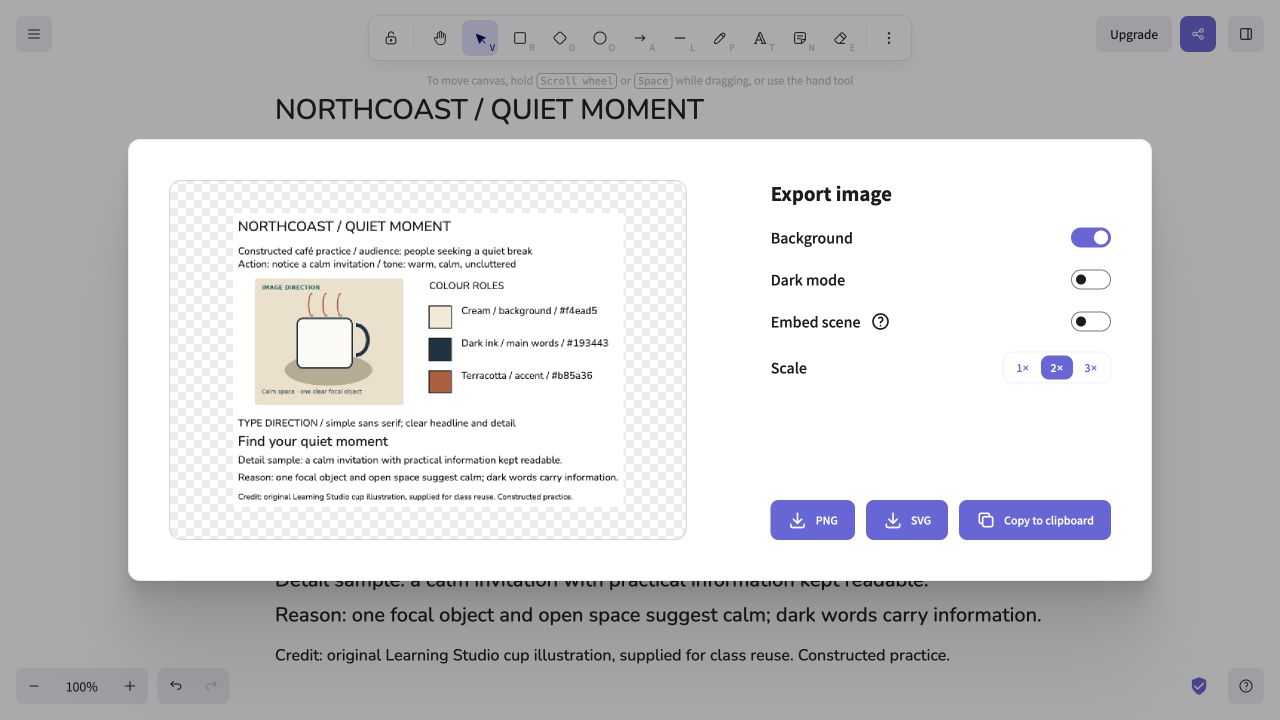Viewport: 1280px width, 720px height.
Task: Zoom in with the plus button
Action: [x=130, y=686]
